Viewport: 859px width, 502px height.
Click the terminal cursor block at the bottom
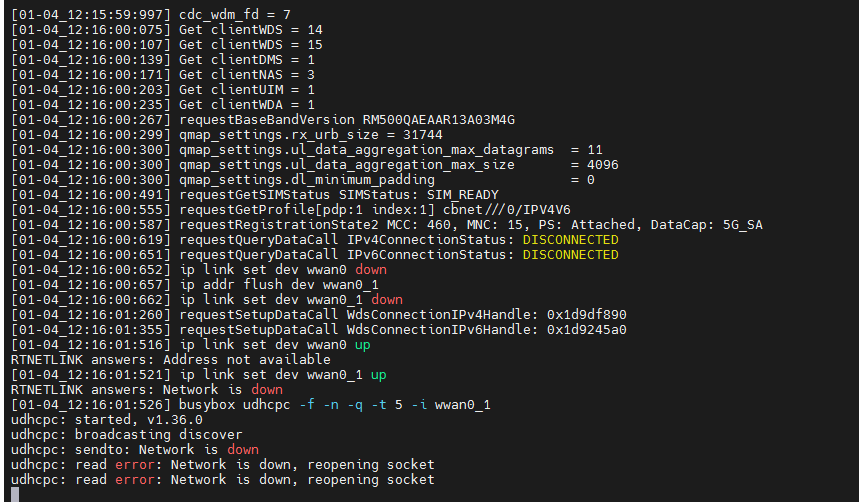click(15, 494)
